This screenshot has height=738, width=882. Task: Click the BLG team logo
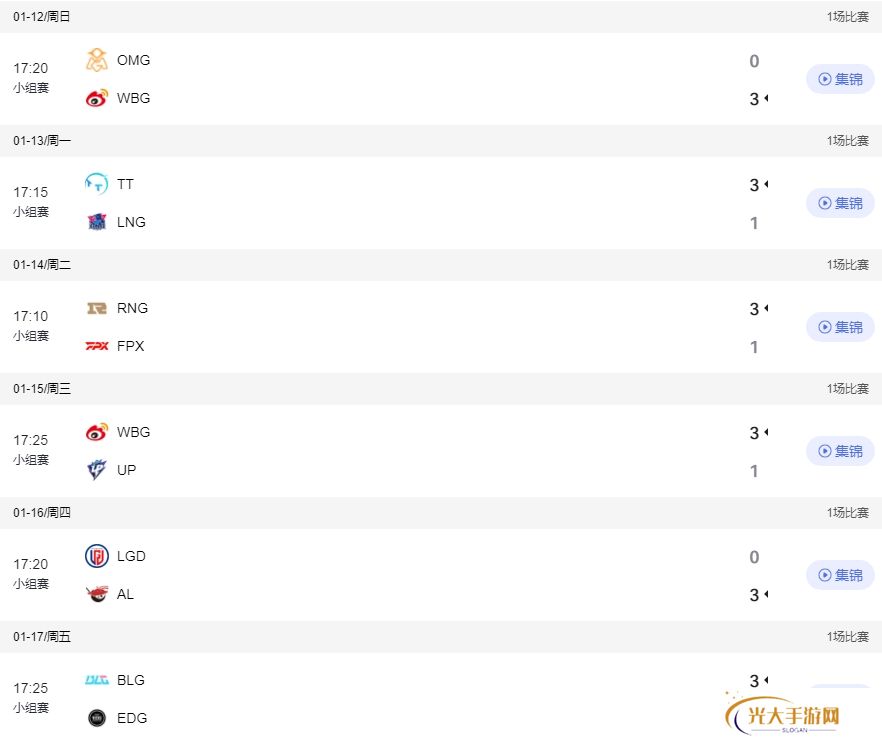click(x=97, y=680)
